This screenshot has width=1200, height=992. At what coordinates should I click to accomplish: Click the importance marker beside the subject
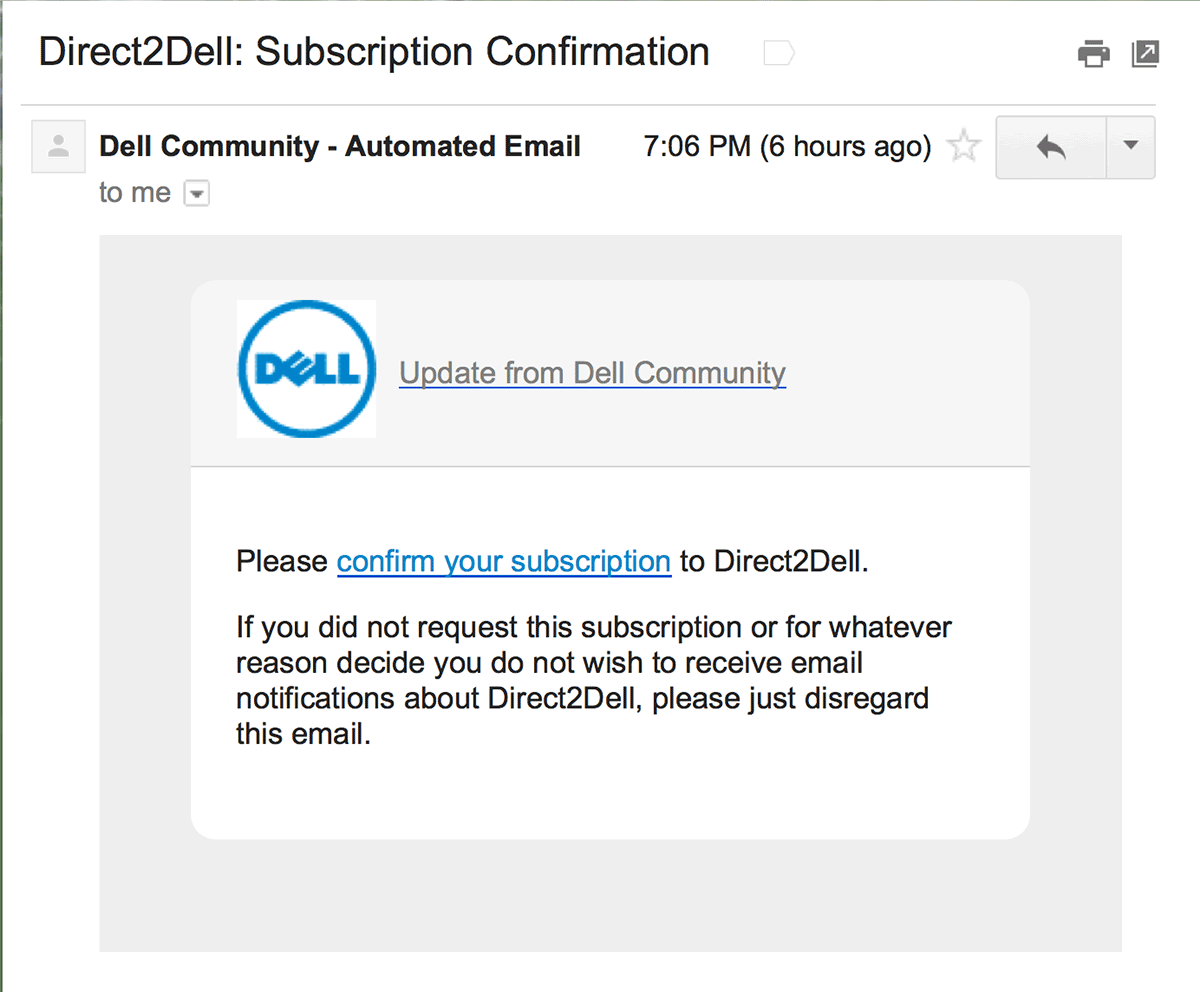point(778,53)
